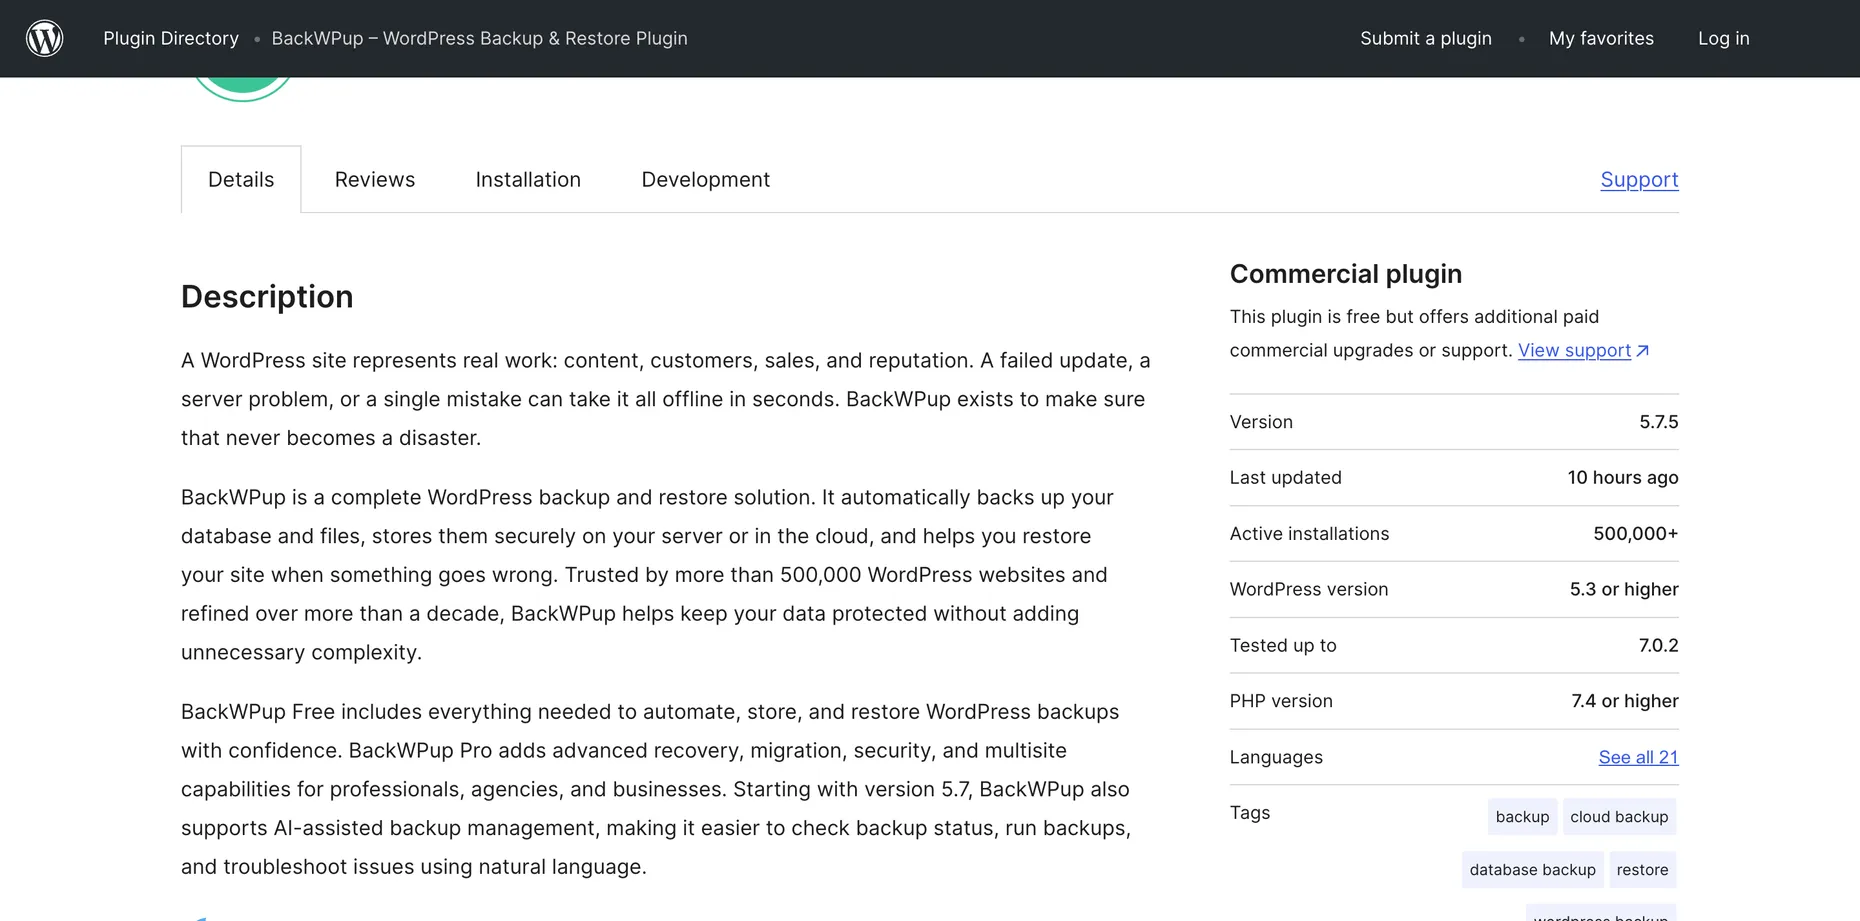This screenshot has width=1860, height=921.
Task: Open the Support link
Action: click(x=1639, y=180)
